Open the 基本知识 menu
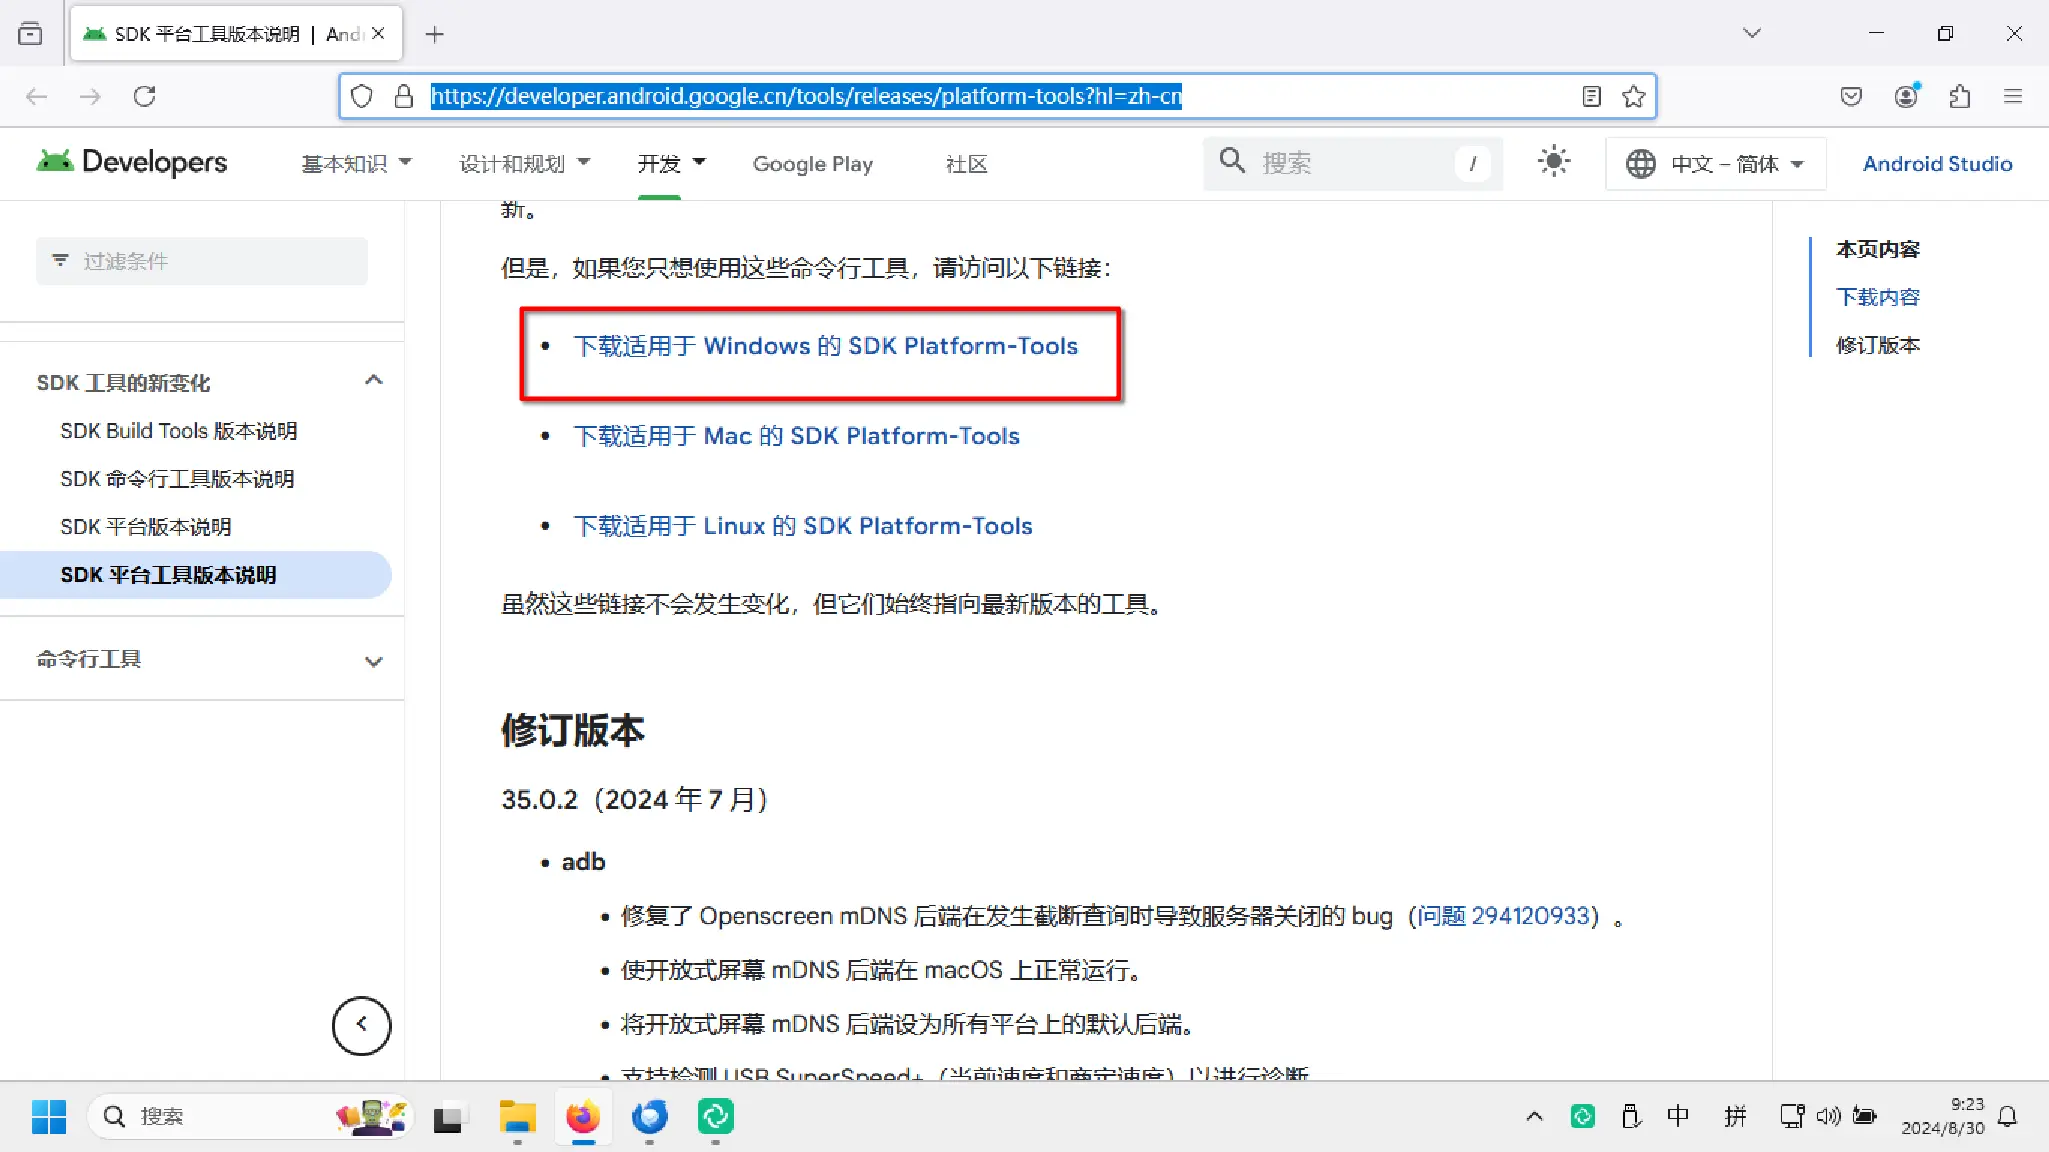This screenshot has height=1152, width=2049. [x=356, y=163]
